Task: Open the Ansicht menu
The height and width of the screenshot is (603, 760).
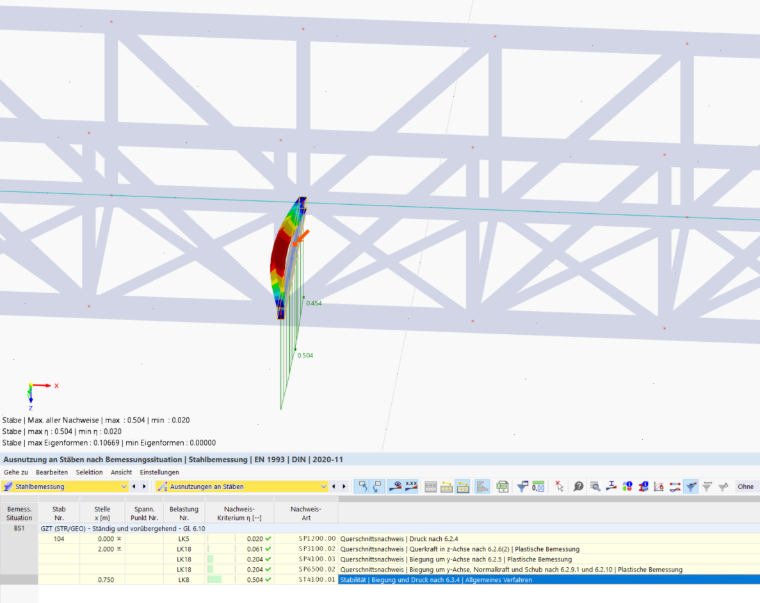Action: click(x=121, y=472)
